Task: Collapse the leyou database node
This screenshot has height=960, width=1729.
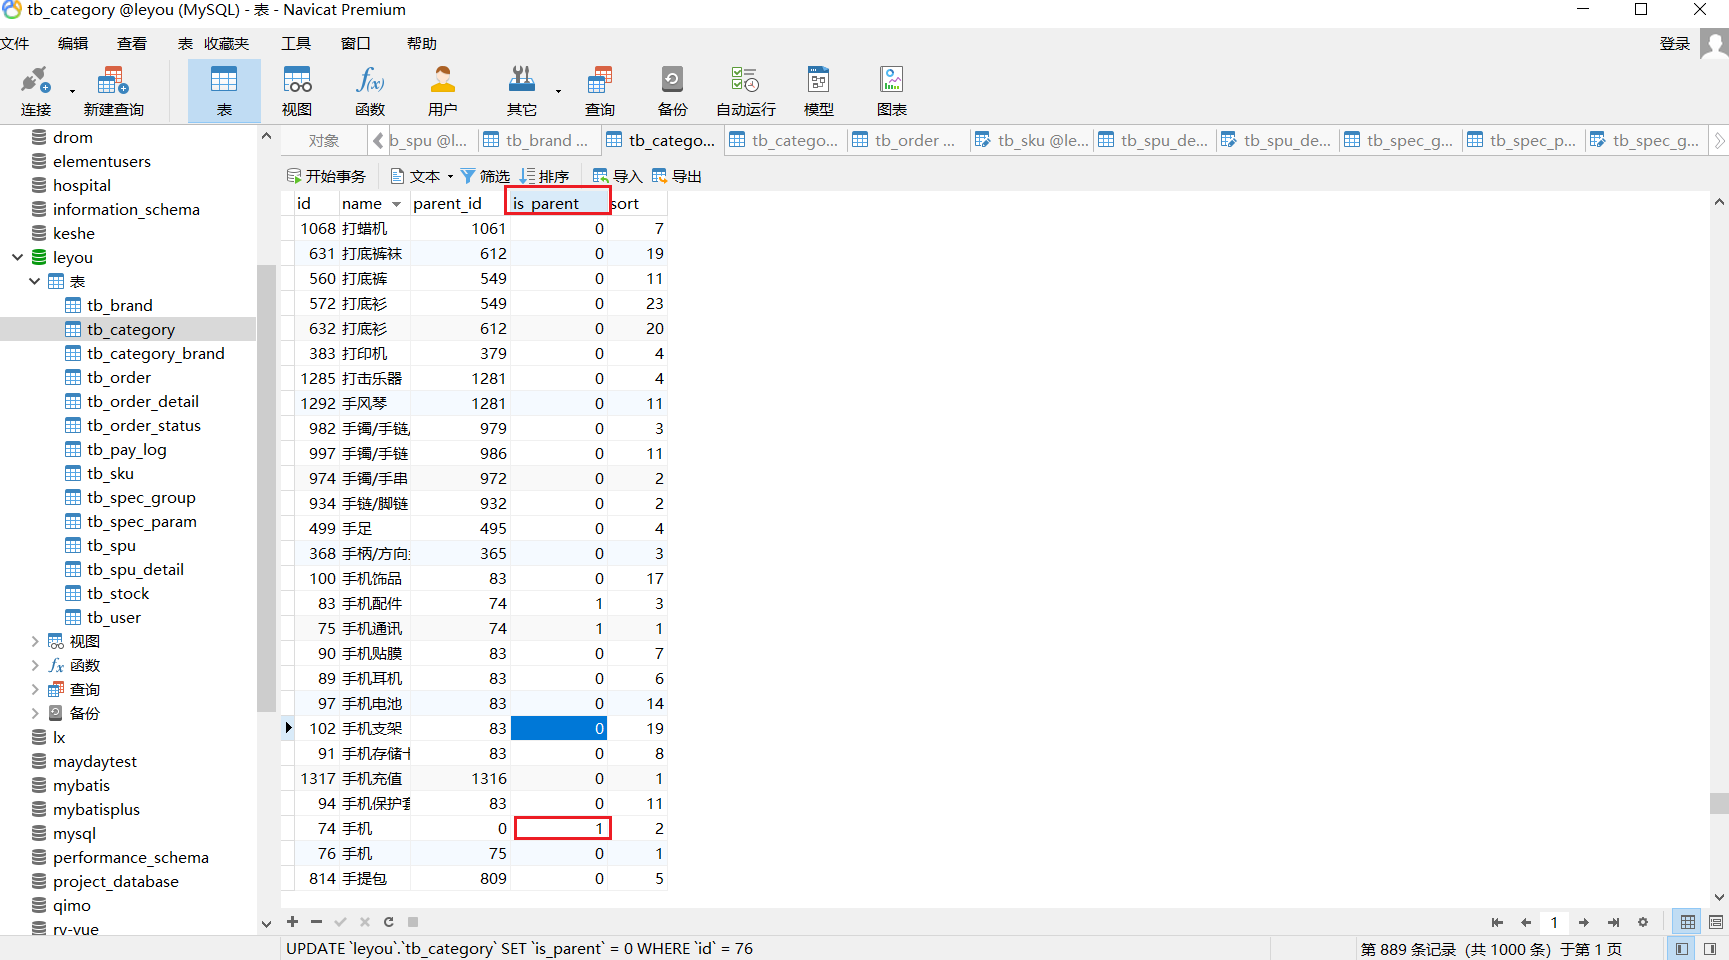Action: tap(17, 257)
